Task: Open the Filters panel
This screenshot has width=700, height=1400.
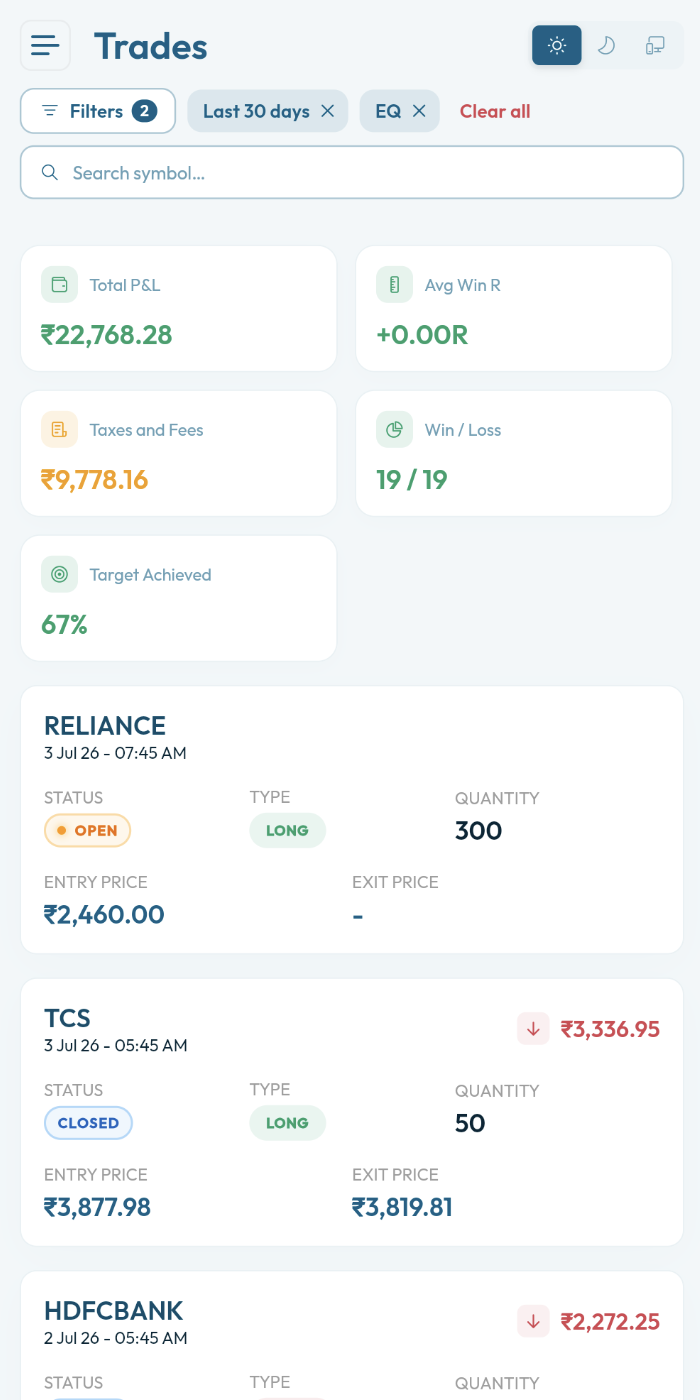Action: pos(98,111)
